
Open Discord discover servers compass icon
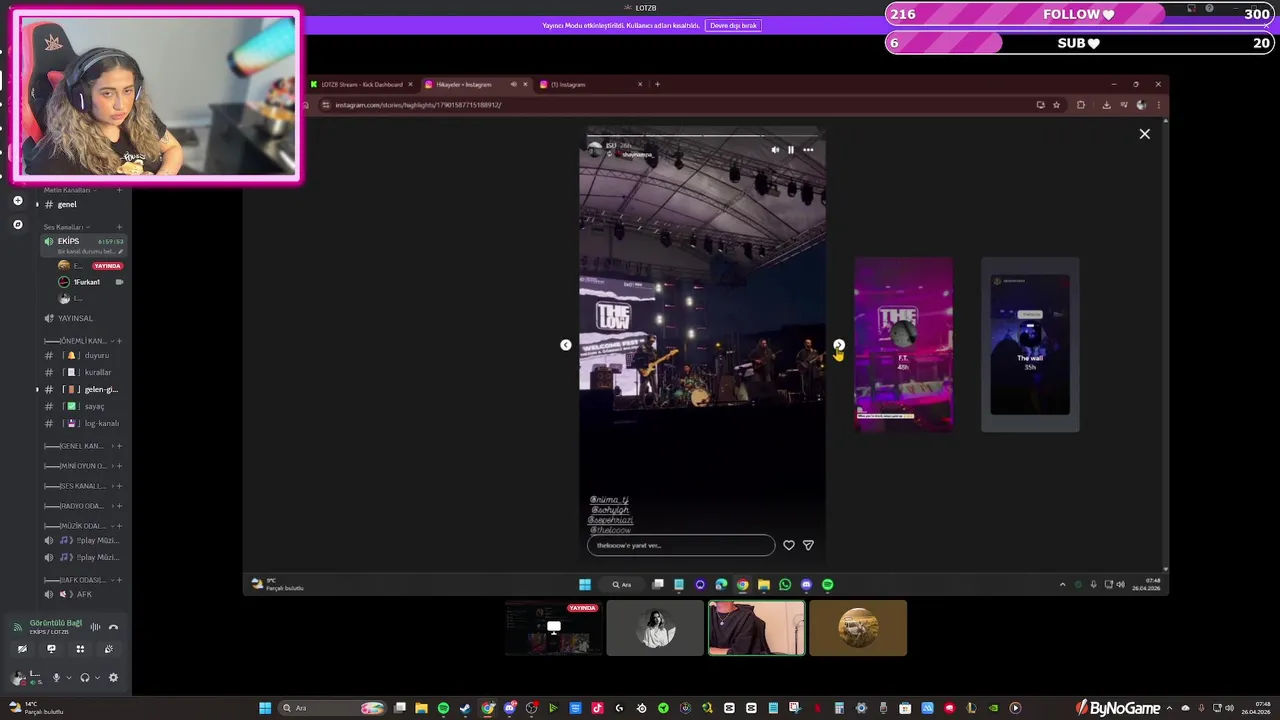click(17, 225)
